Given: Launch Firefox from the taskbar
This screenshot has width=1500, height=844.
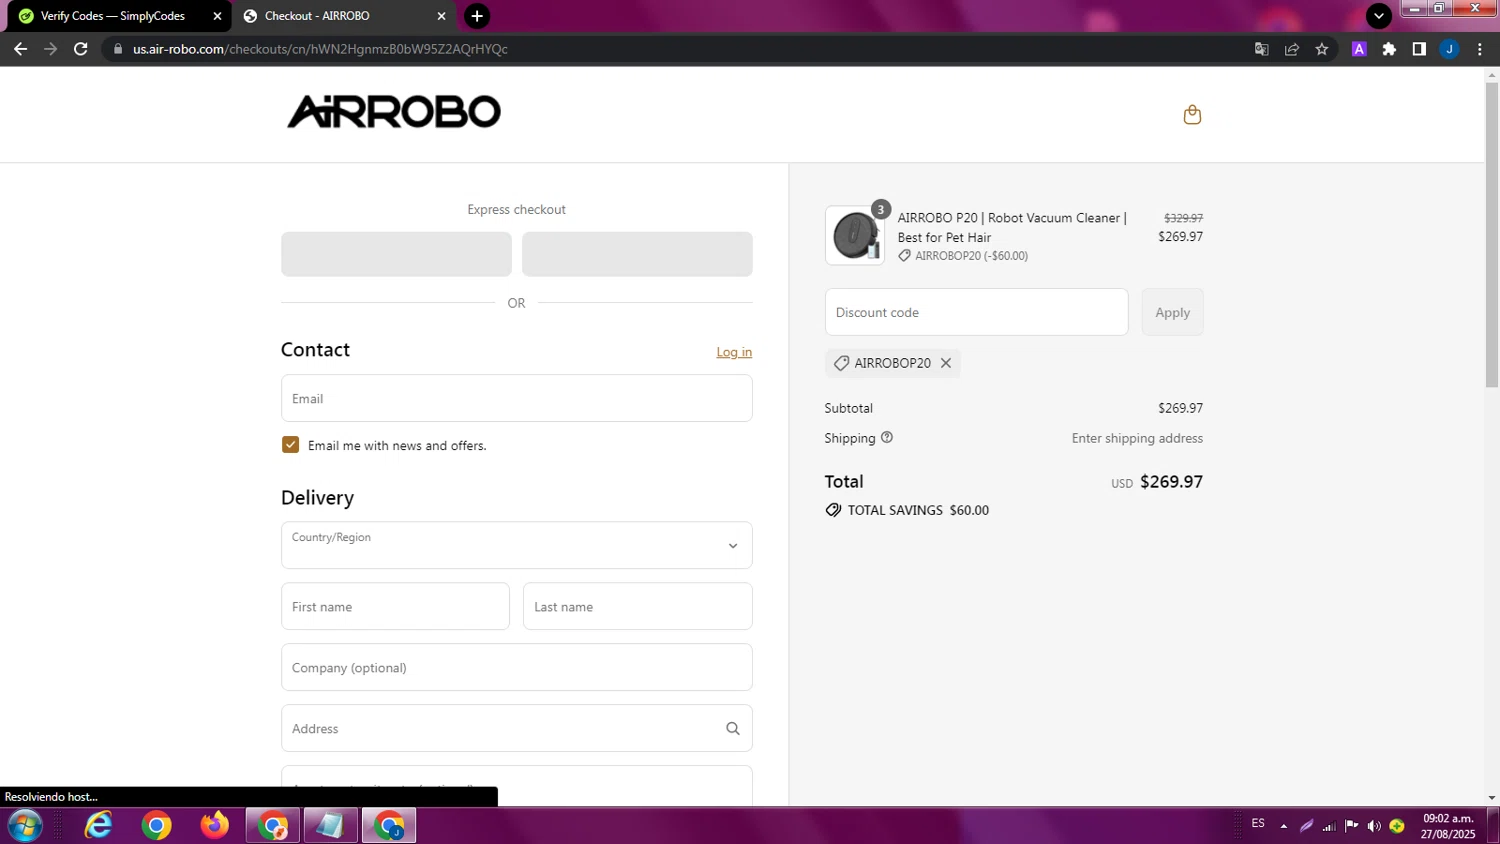Looking at the screenshot, I should pos(214,826).
